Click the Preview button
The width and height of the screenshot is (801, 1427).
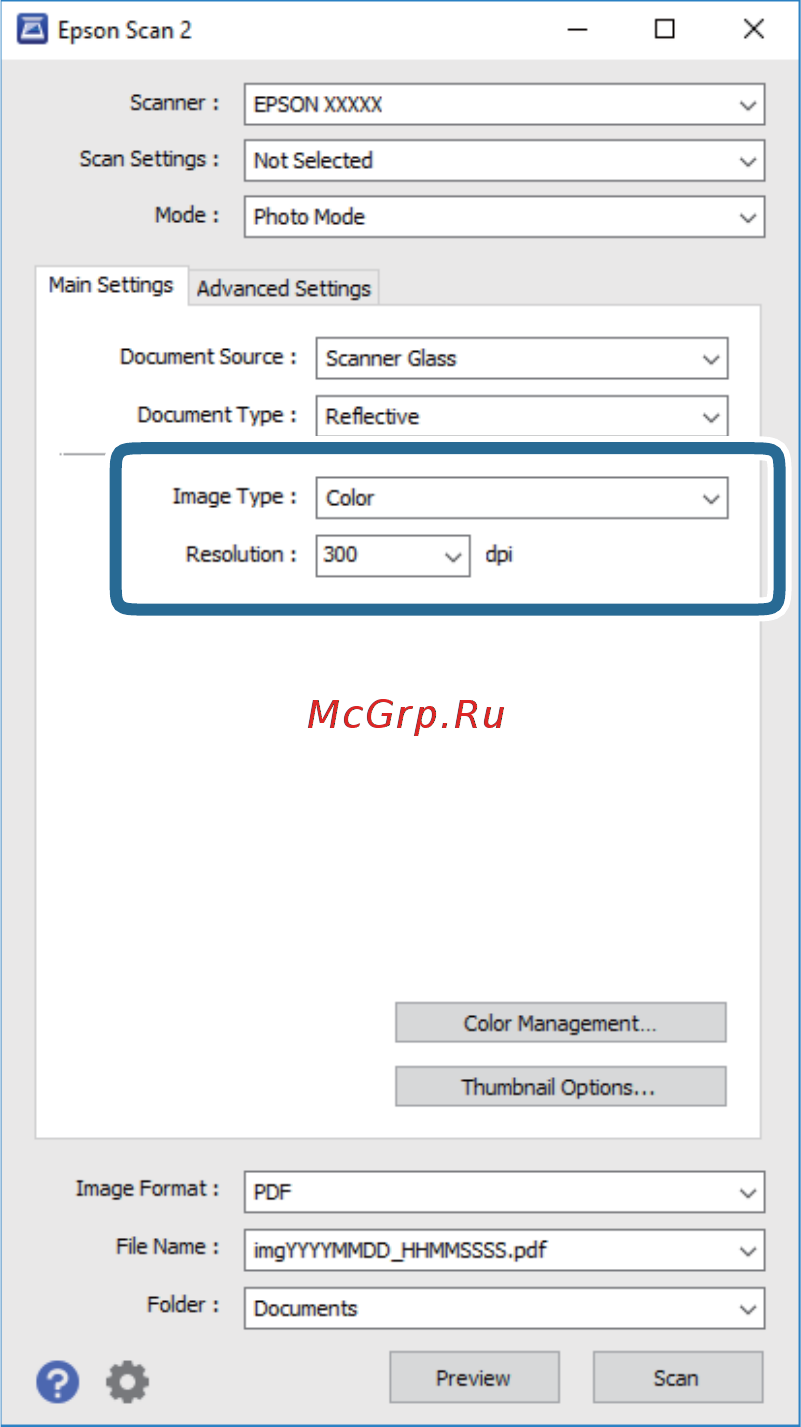[474, 1378]
